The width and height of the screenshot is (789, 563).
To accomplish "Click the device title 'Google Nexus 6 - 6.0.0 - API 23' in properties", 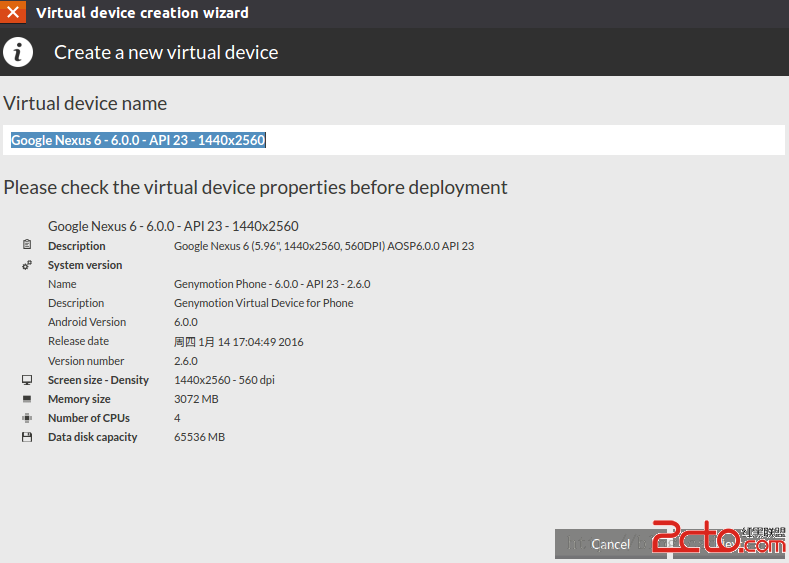I will 173,226.
